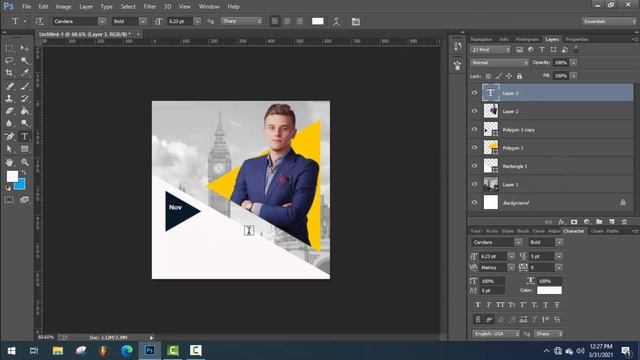640x360 pixels.
Task: Click the Create Warped Text icon
Action: (336, 22)
